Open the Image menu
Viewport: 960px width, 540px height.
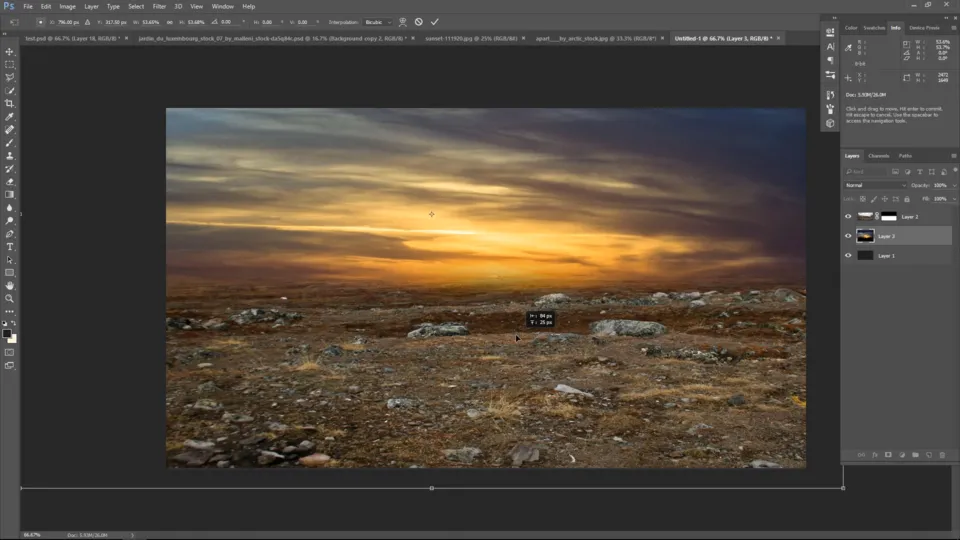(x=67, y=6)
